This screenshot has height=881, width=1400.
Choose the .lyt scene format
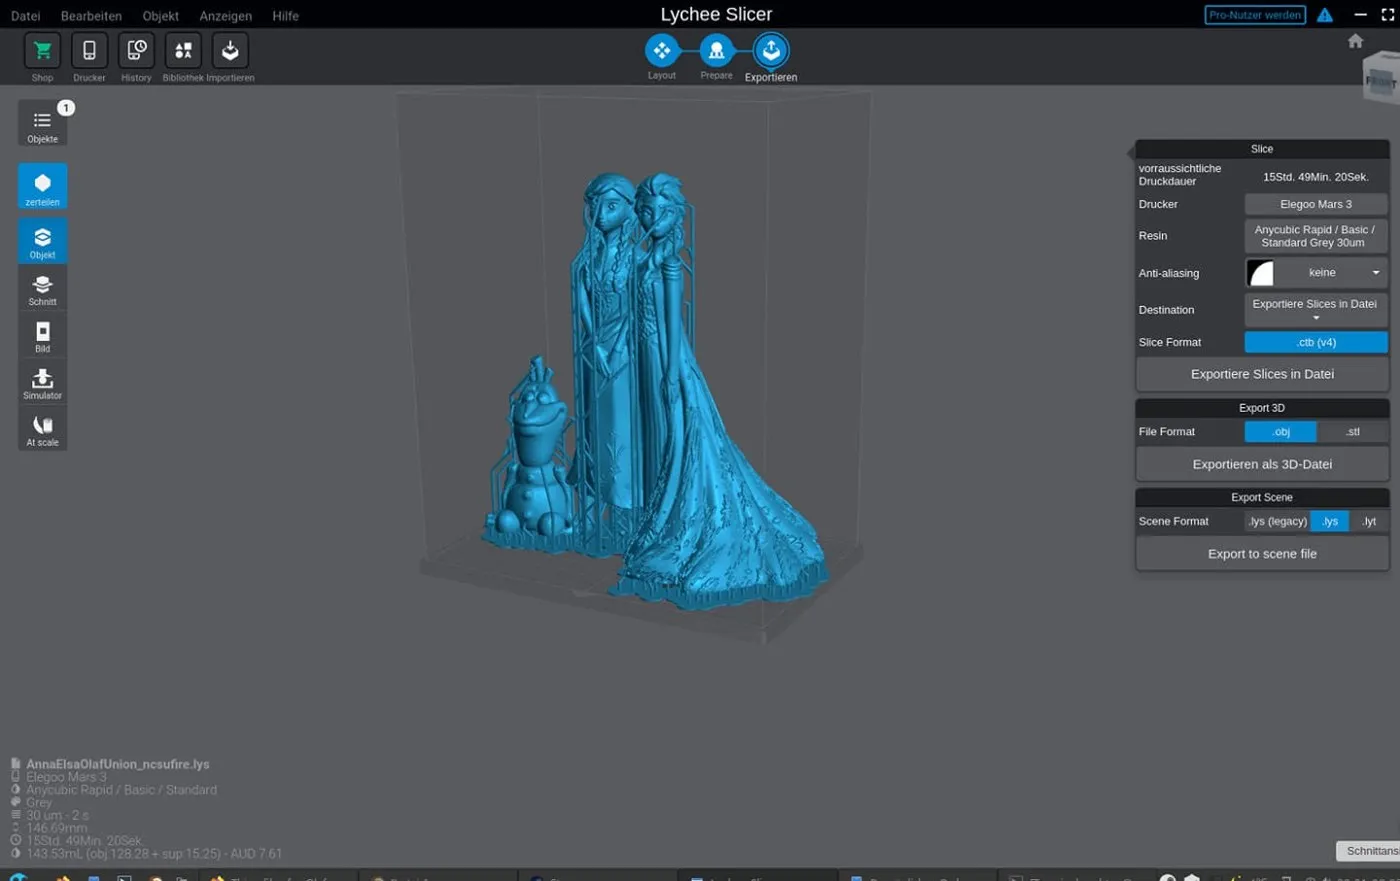(1369, 521)
